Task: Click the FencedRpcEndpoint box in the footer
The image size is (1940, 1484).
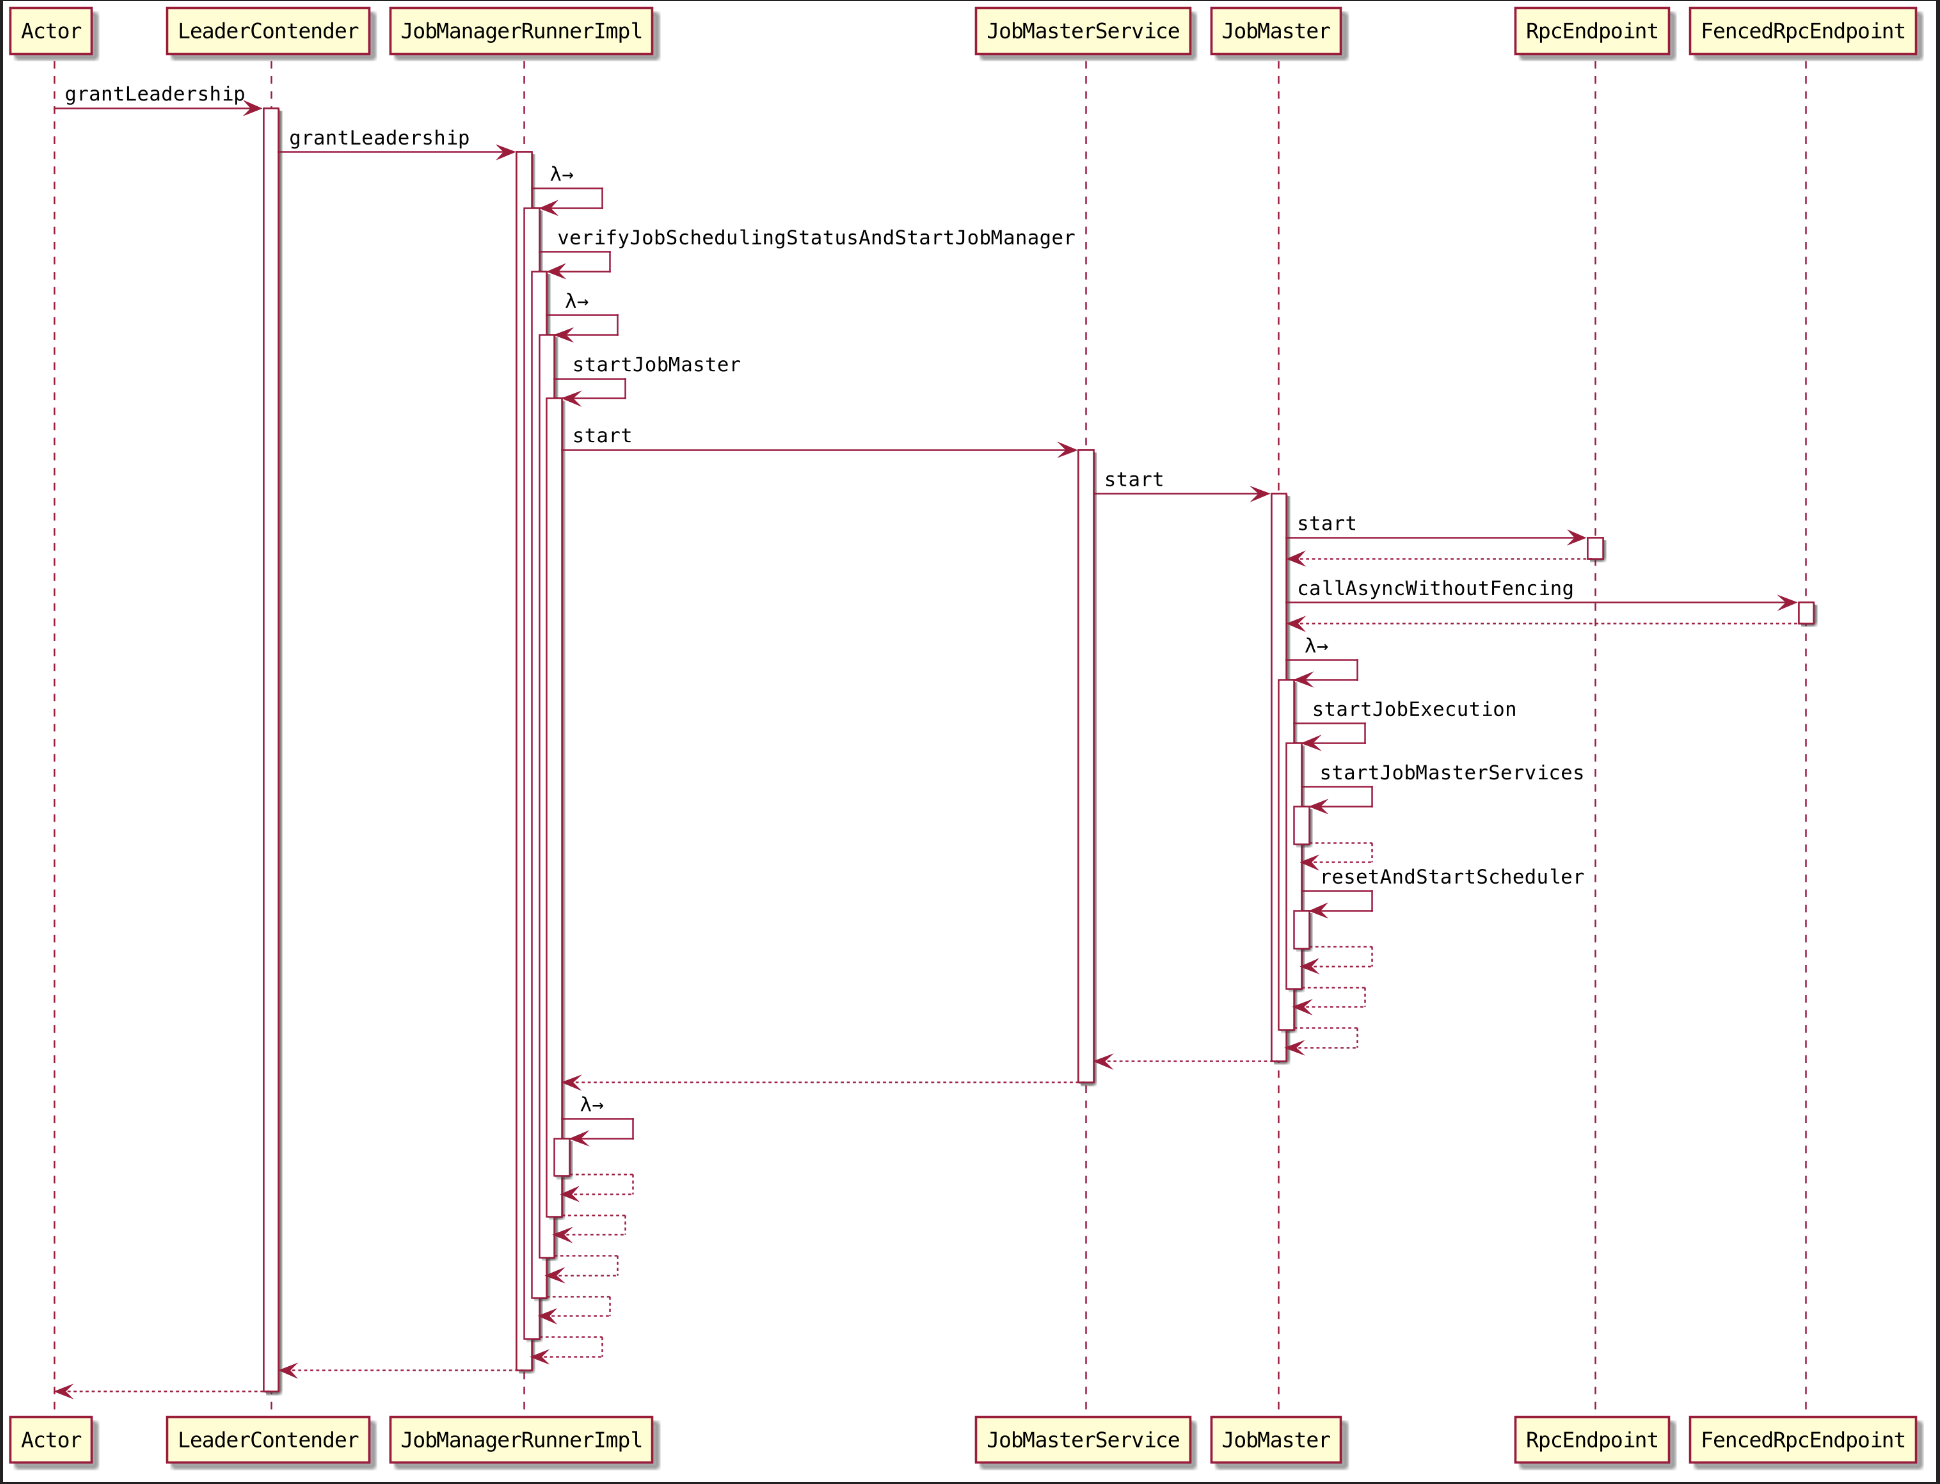Action: (1803, 1440)
